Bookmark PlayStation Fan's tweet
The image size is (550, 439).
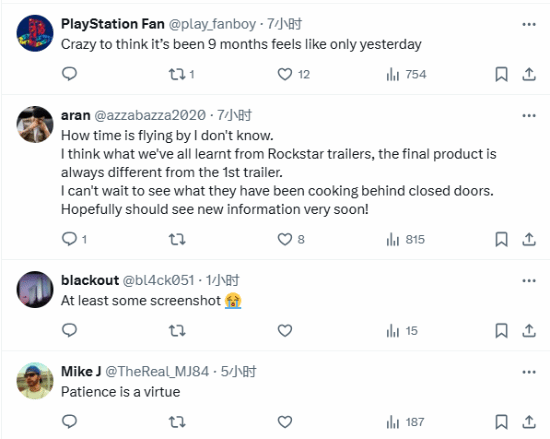click(501, 74)
